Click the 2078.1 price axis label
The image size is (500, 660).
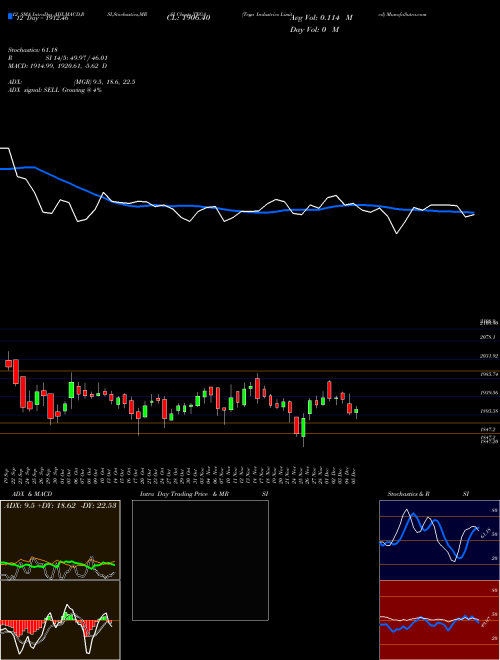click(x=489, y=337)
